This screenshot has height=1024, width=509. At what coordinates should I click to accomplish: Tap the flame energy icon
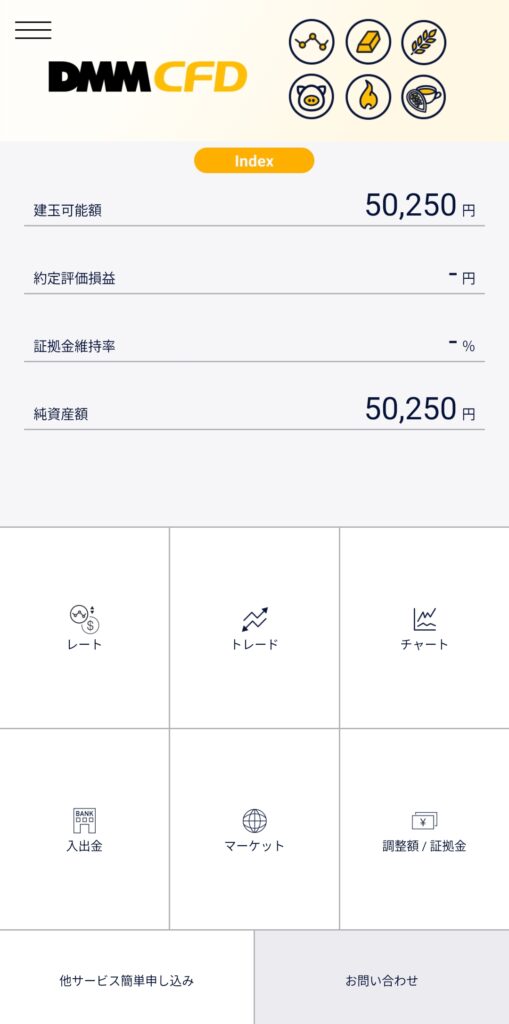[368, 98]
